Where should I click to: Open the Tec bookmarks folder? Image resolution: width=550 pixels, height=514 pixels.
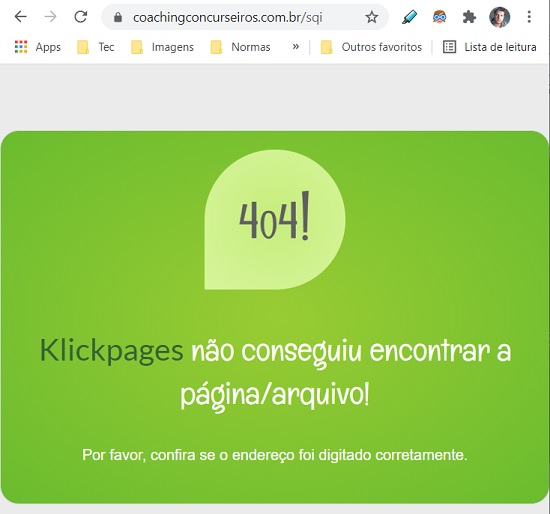click(x=96, y=47)
